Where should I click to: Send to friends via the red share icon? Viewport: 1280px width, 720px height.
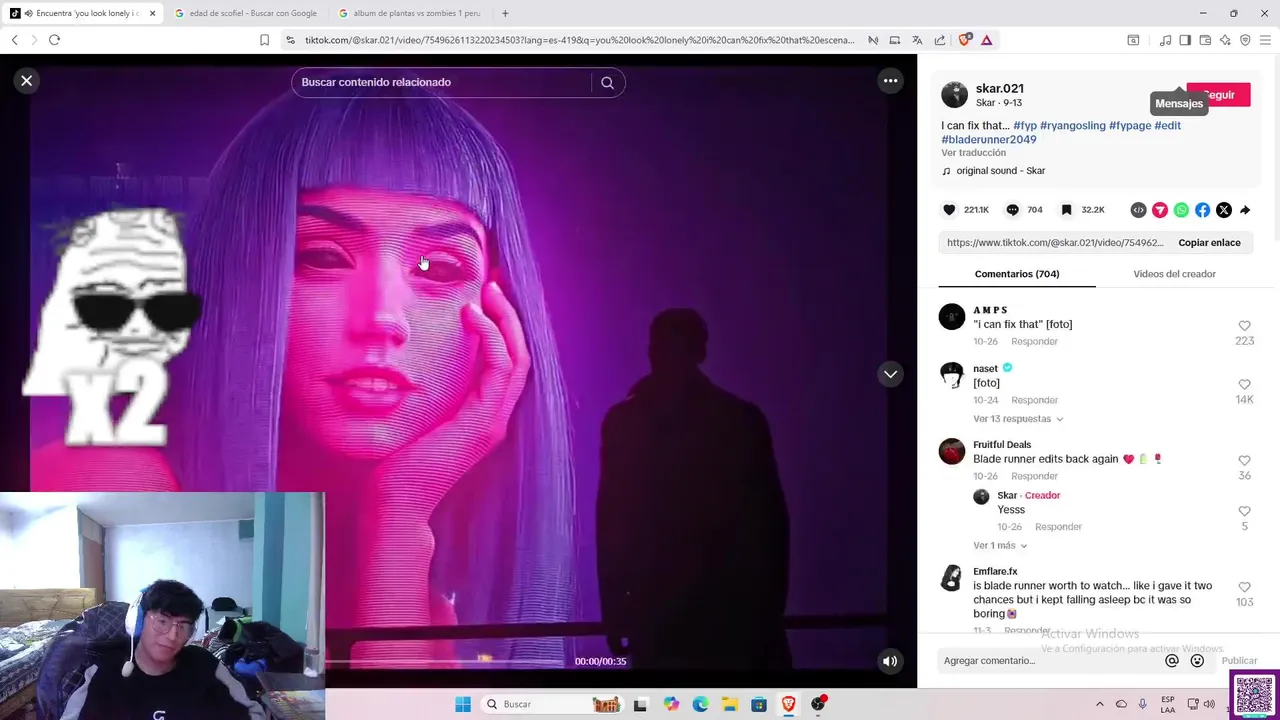[1160, 210]
